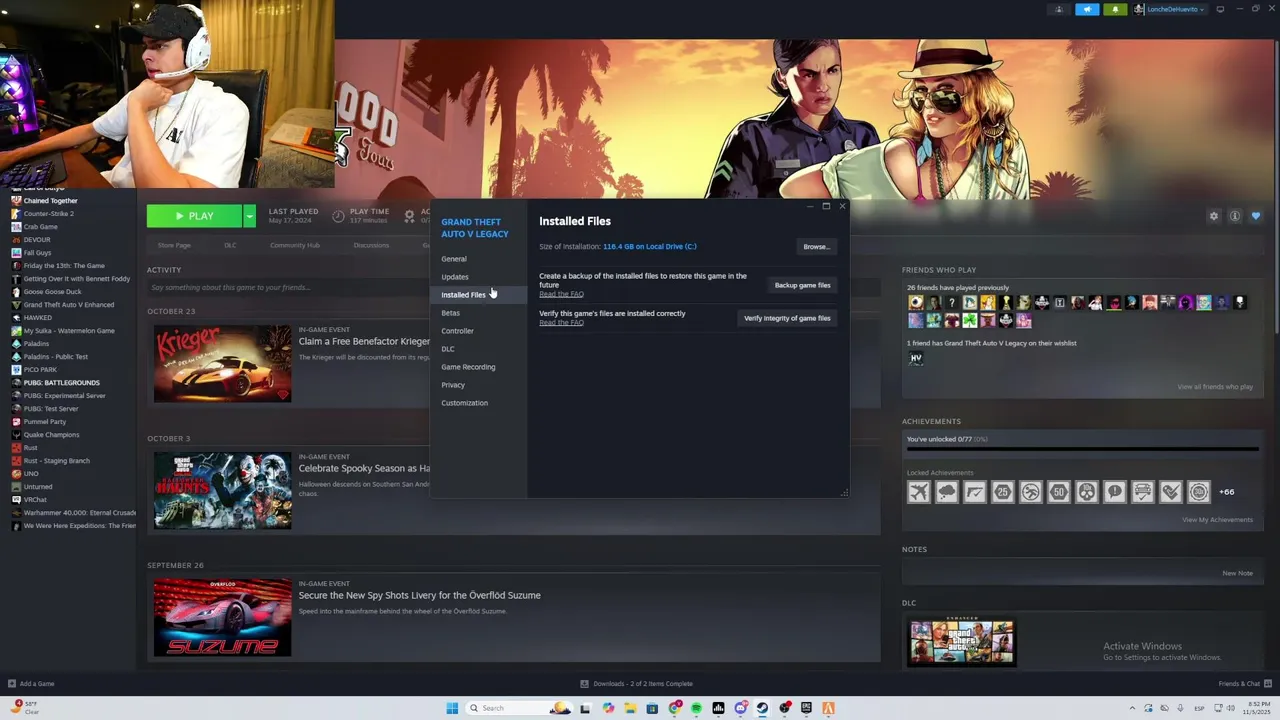
Task: Select Chained Together in the library list
Action: tap(50, 201)
